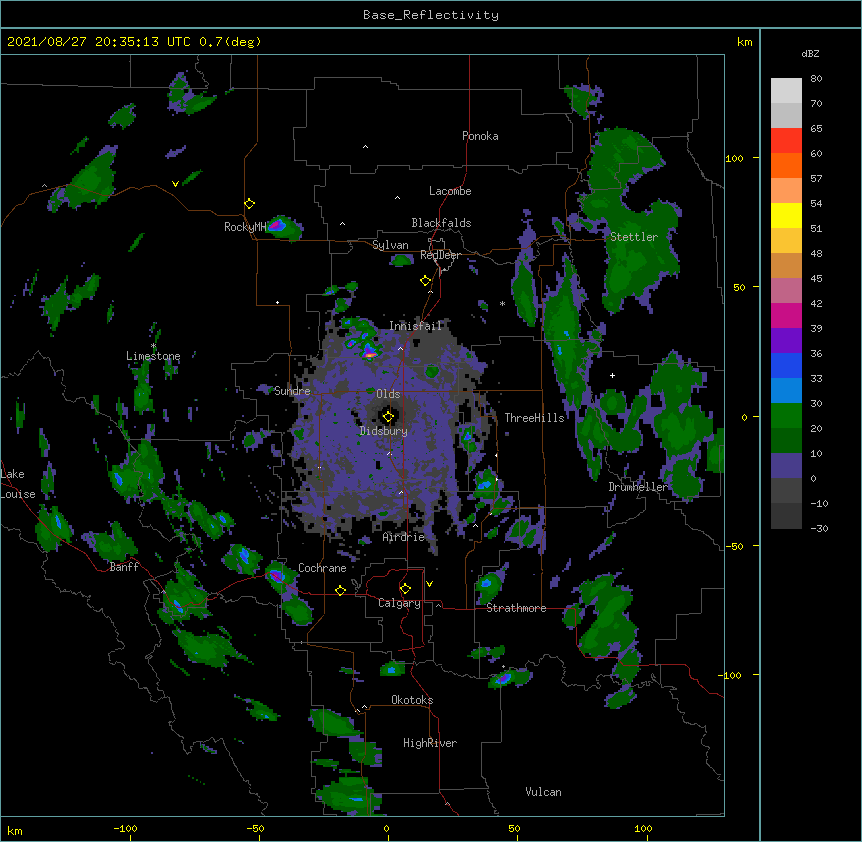Select the yellow diamond marker beside RockyMH
This screenshot has width=862, height=842.
point(249,204)
